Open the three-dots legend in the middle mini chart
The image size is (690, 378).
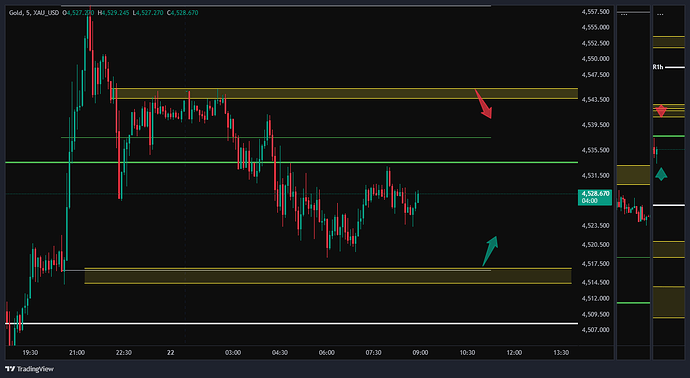coord(624,14)
